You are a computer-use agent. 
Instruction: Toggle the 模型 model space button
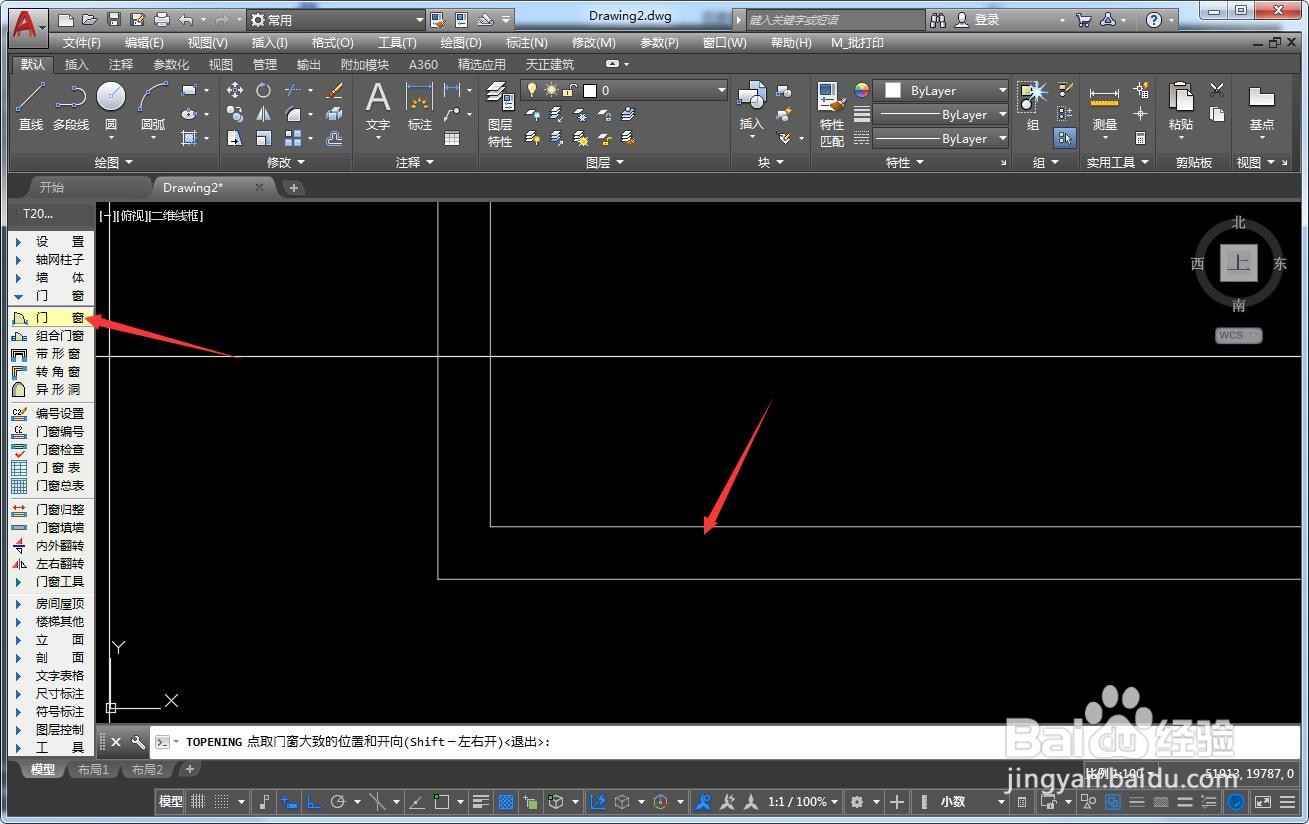tap(171, 801)
